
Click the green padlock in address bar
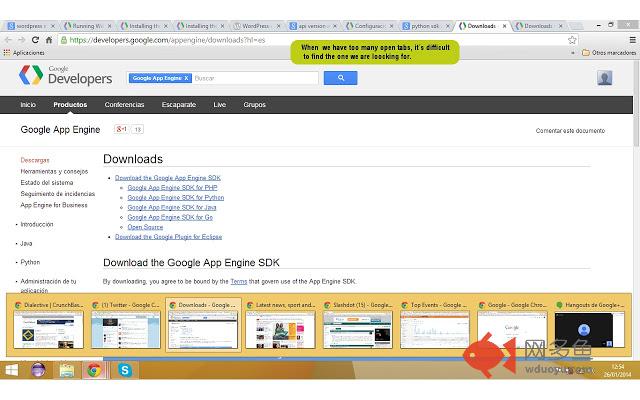[64, 40]
